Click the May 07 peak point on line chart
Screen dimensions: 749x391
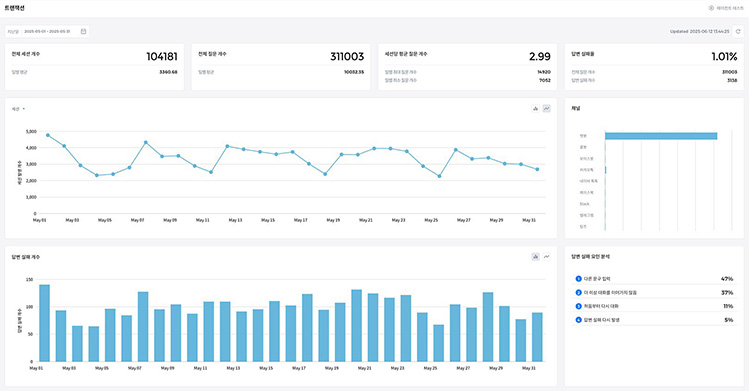pos(146,142)
